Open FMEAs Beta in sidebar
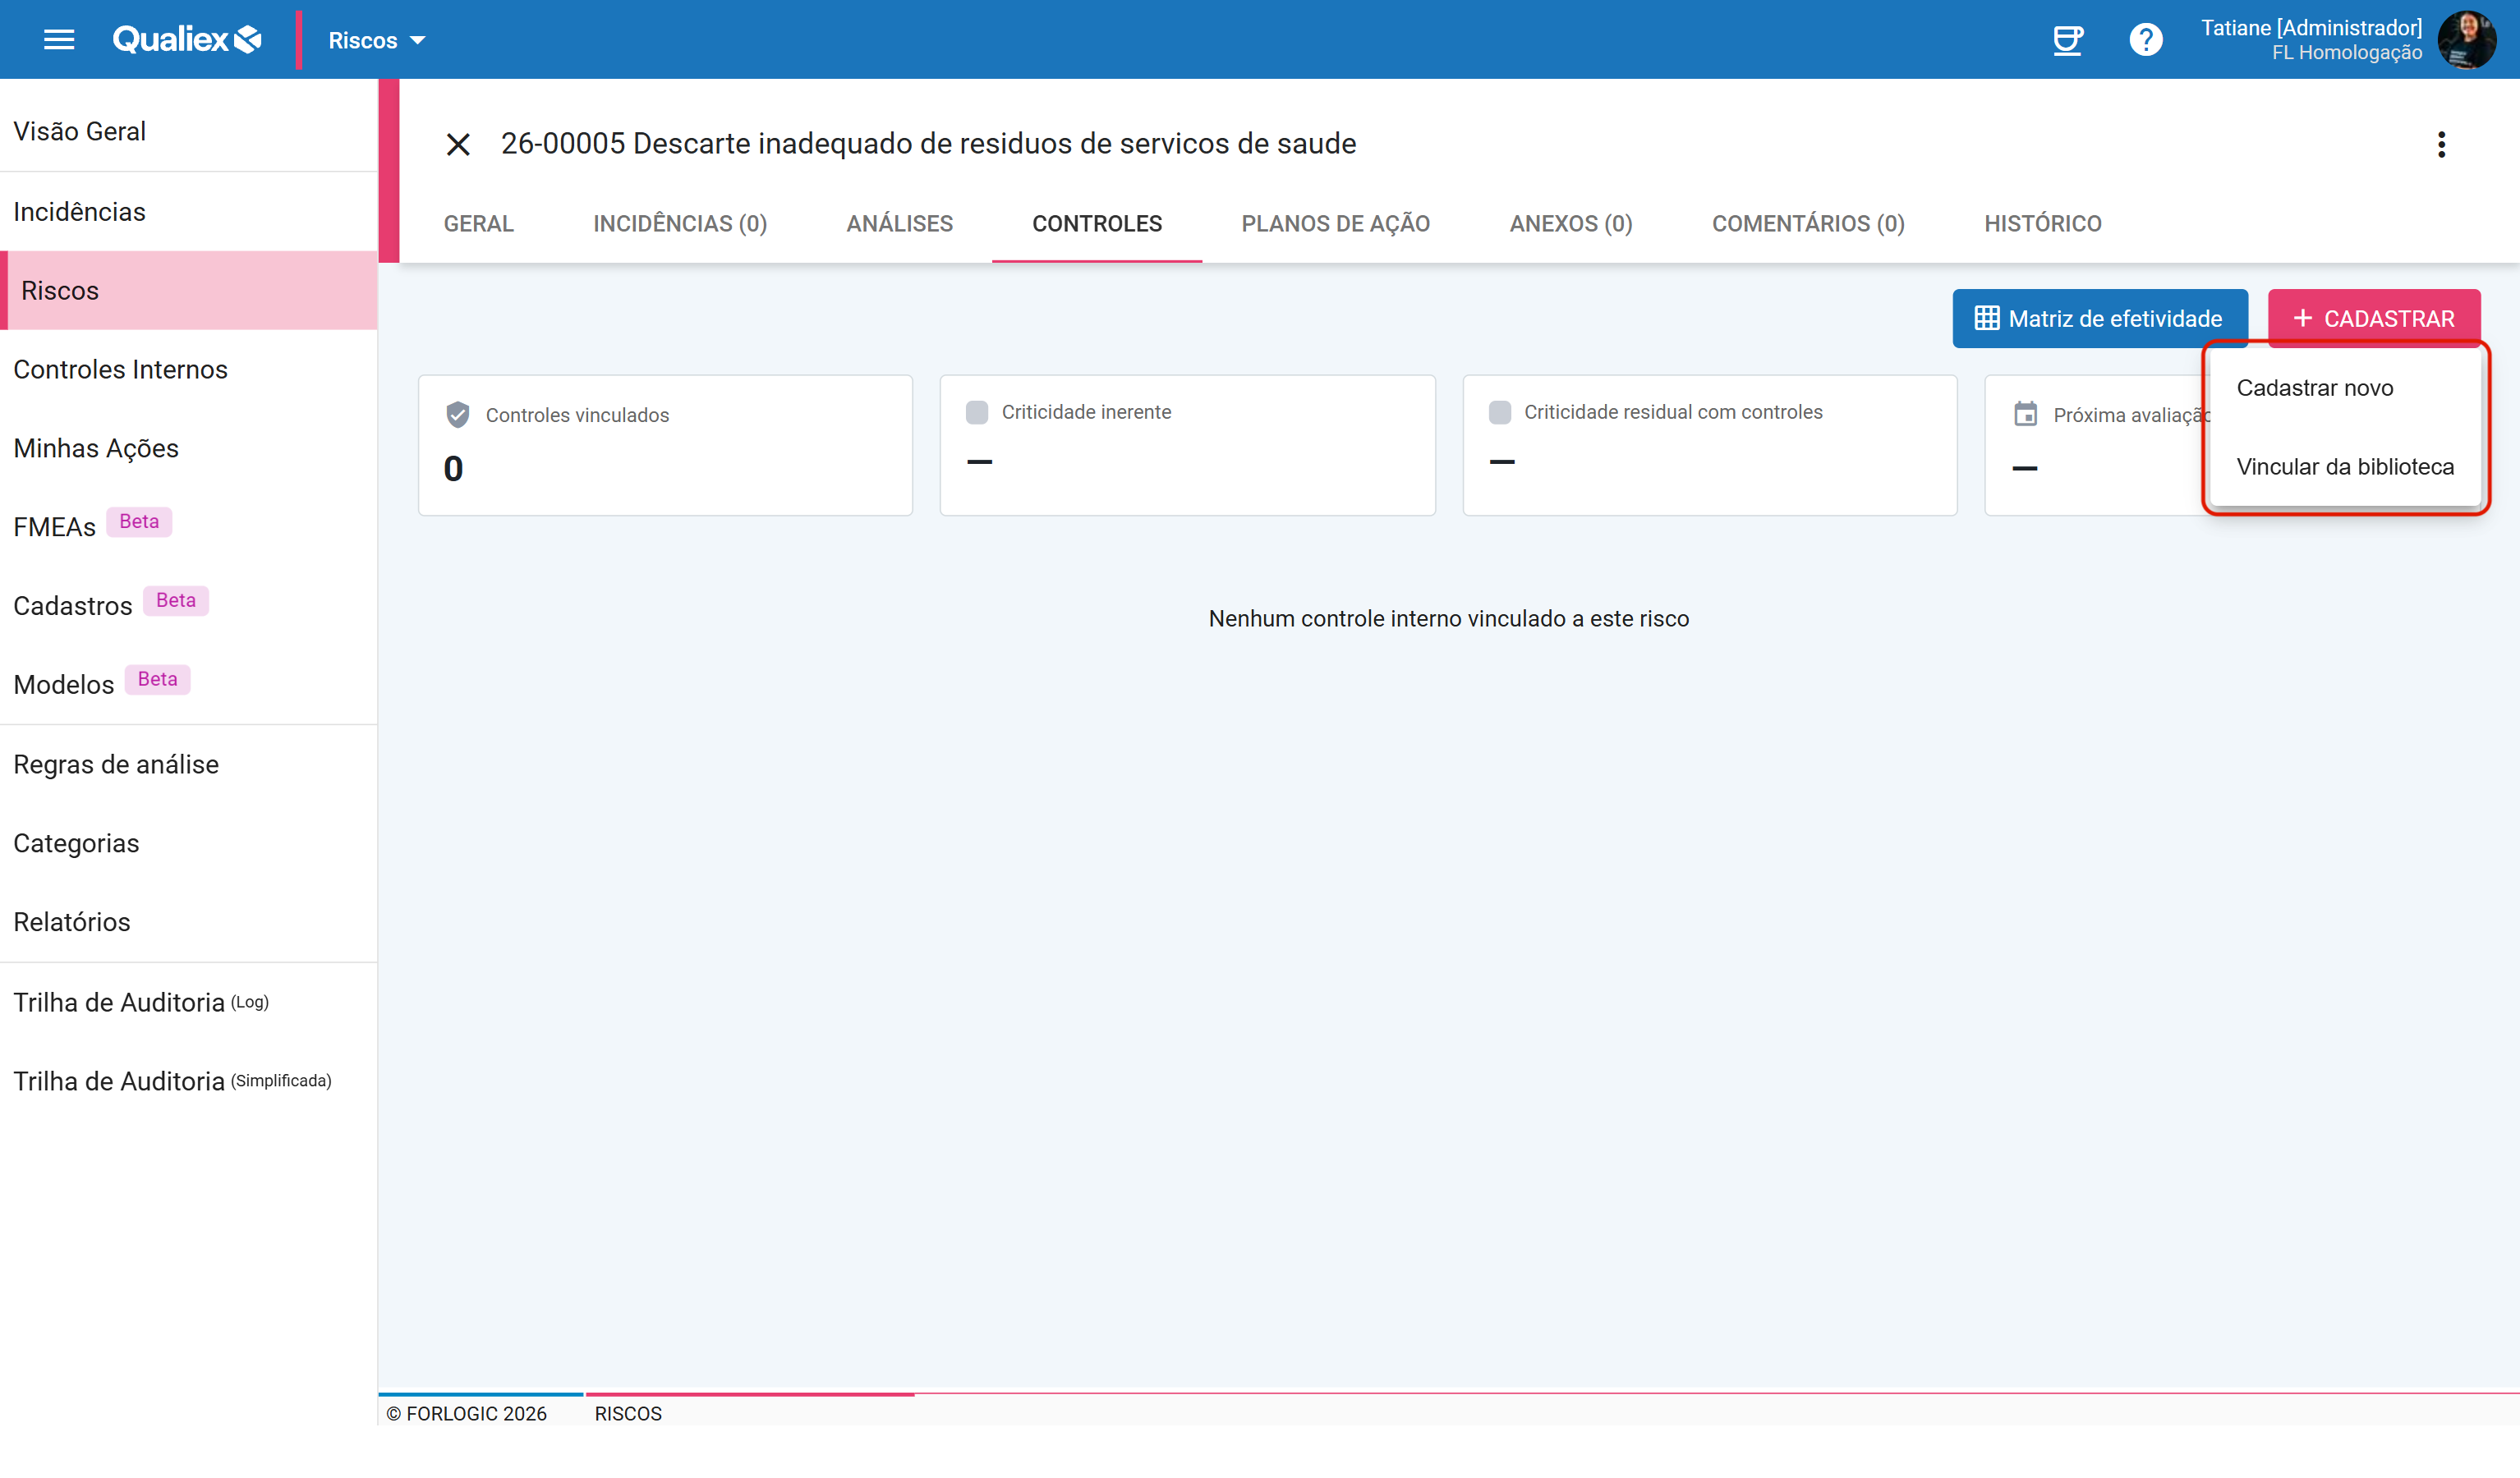This screenshot has height=1478, width=2520. pos(189,527)
